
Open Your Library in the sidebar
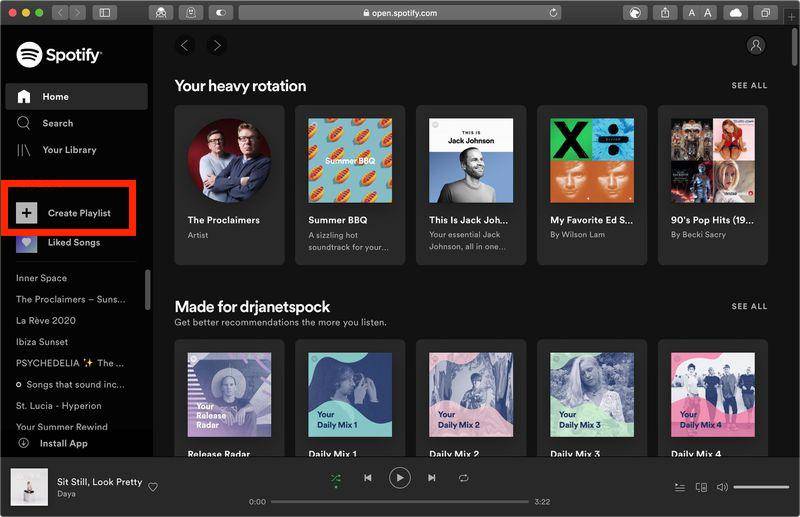(x=69, y=150)
